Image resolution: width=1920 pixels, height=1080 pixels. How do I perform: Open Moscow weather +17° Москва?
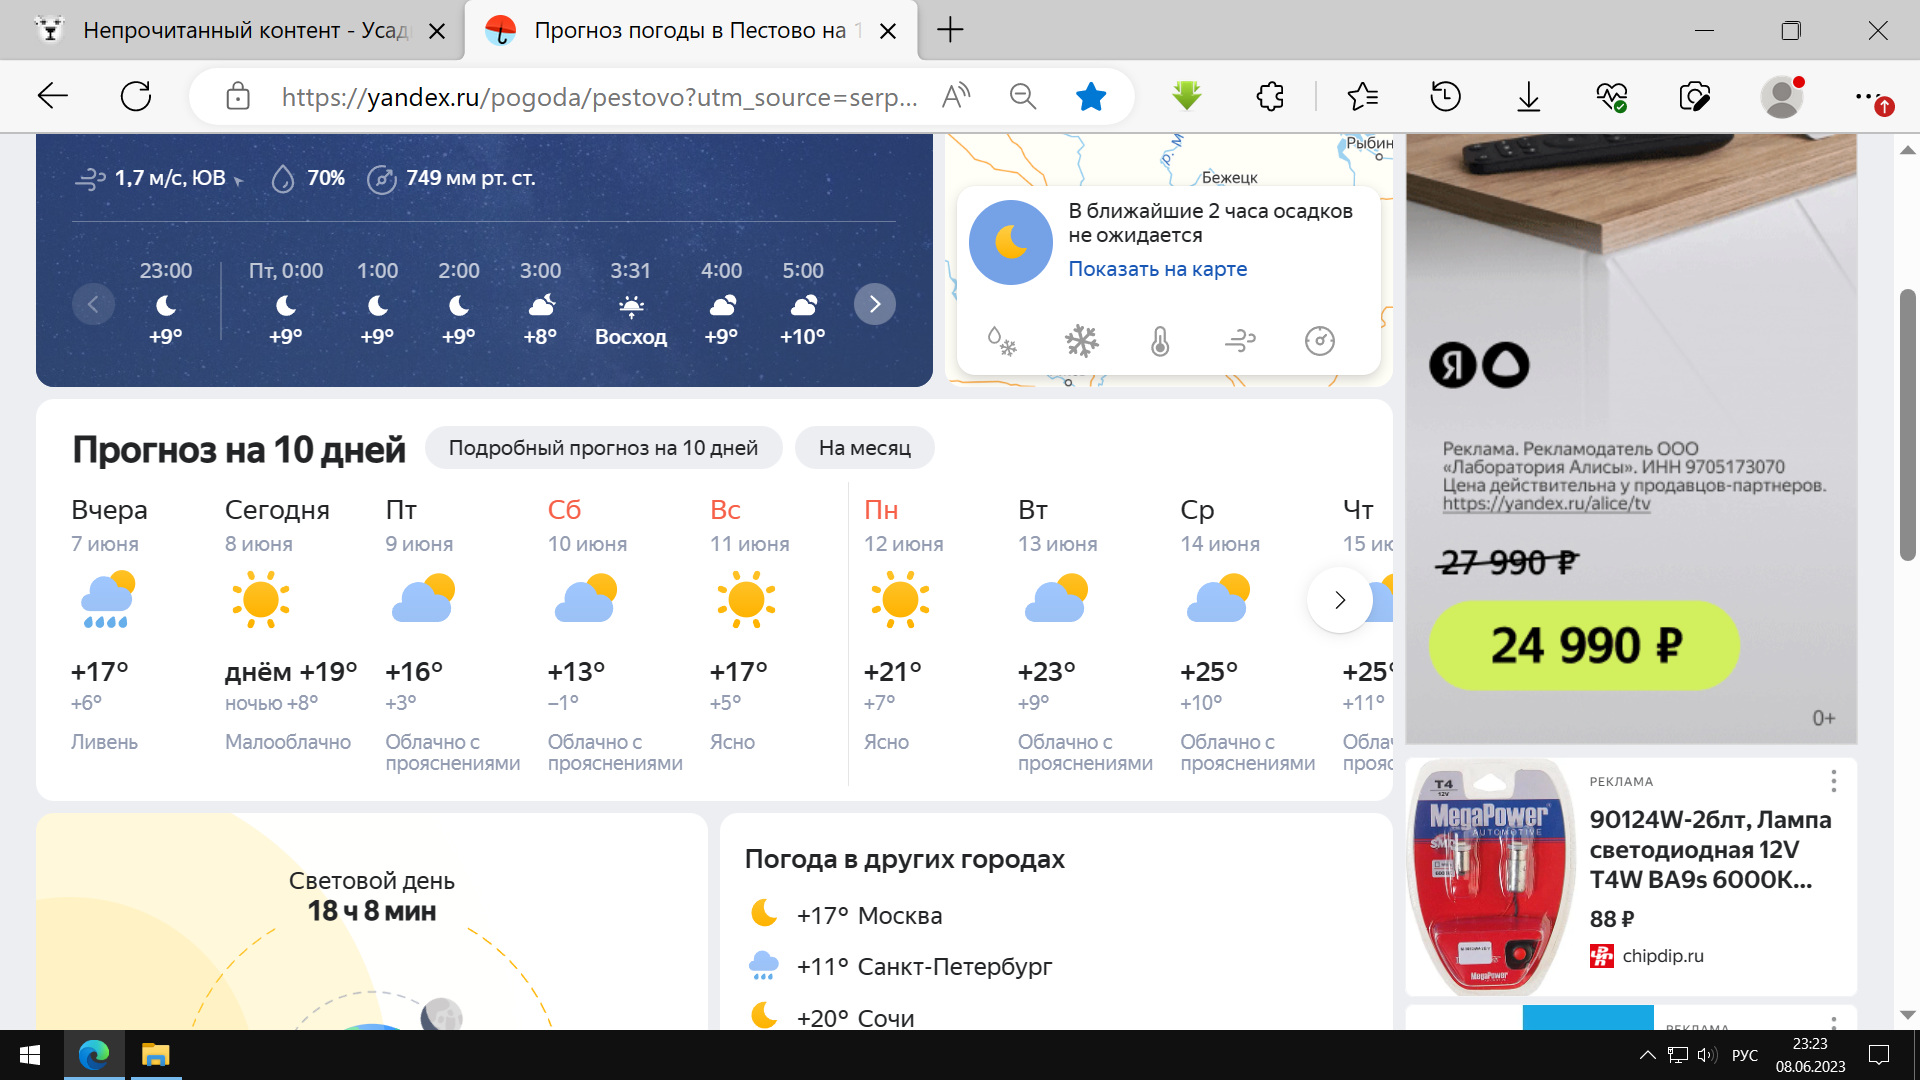click(x=869, y=915)
